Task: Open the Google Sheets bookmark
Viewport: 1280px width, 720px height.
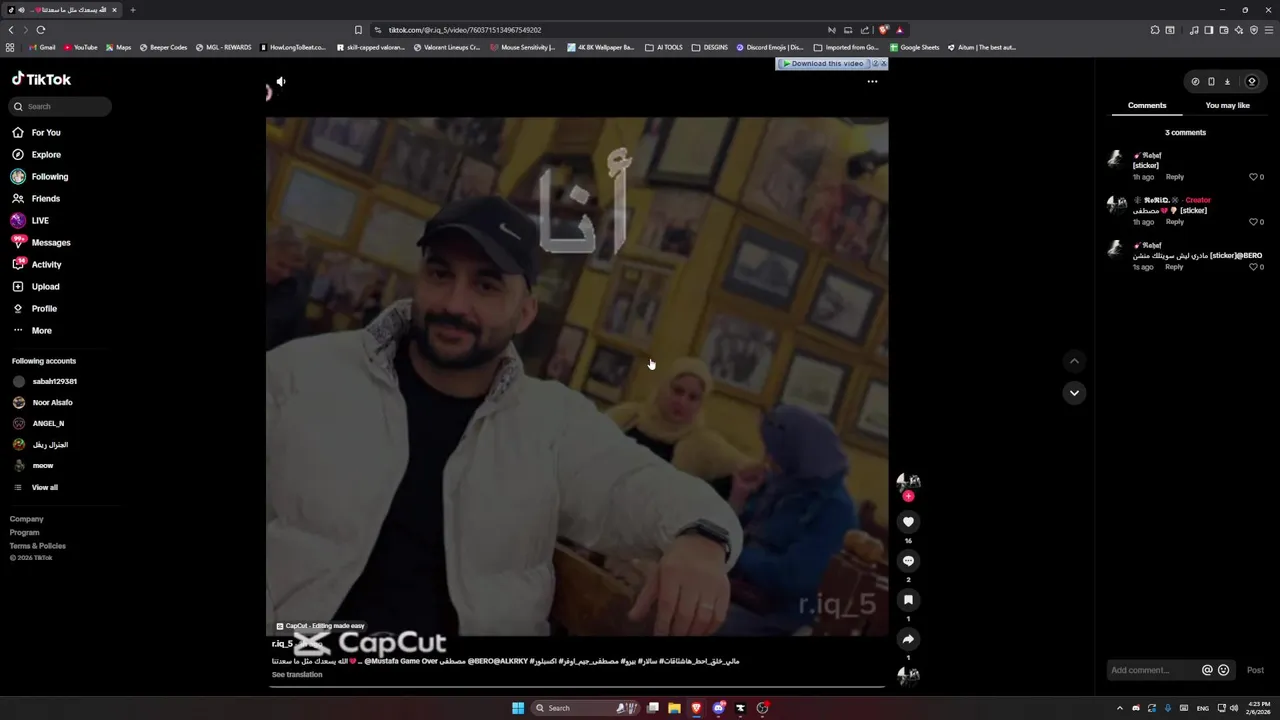Action: (915, 47)
